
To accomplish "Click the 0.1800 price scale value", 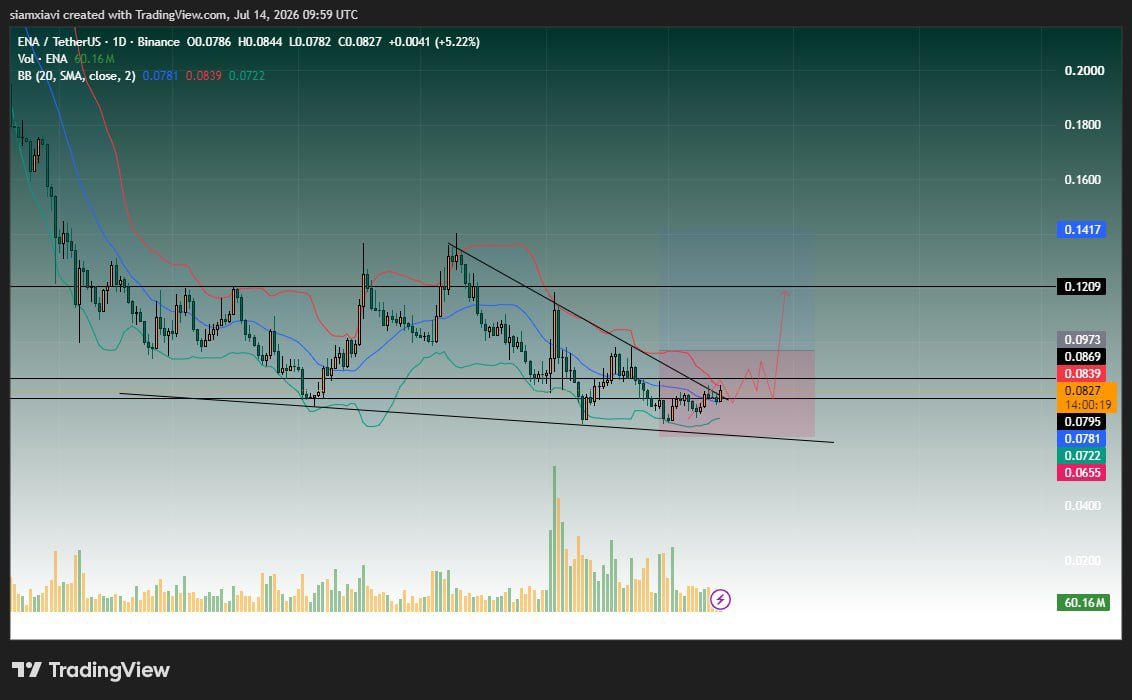I will (x=1083, y=125).
